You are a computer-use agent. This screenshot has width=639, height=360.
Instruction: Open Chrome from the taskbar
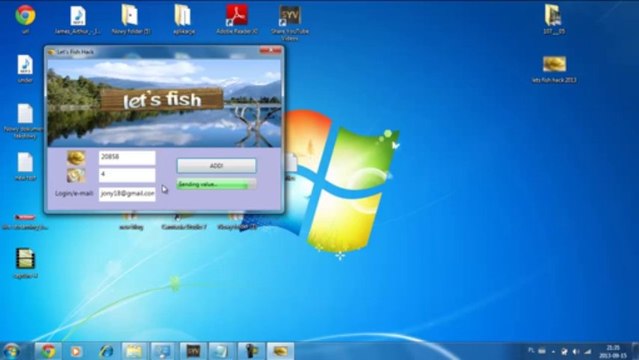[x=48, y=351]
